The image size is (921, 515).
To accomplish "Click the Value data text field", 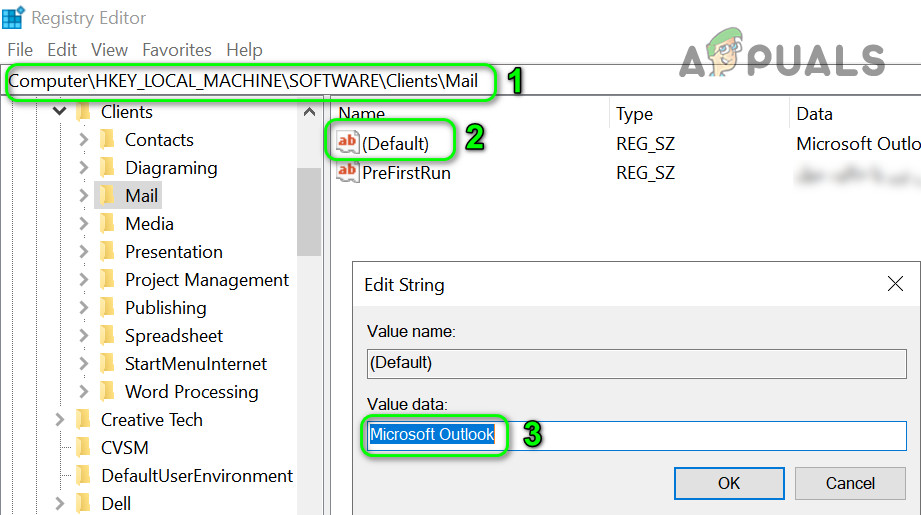I will tap(700, 435).
